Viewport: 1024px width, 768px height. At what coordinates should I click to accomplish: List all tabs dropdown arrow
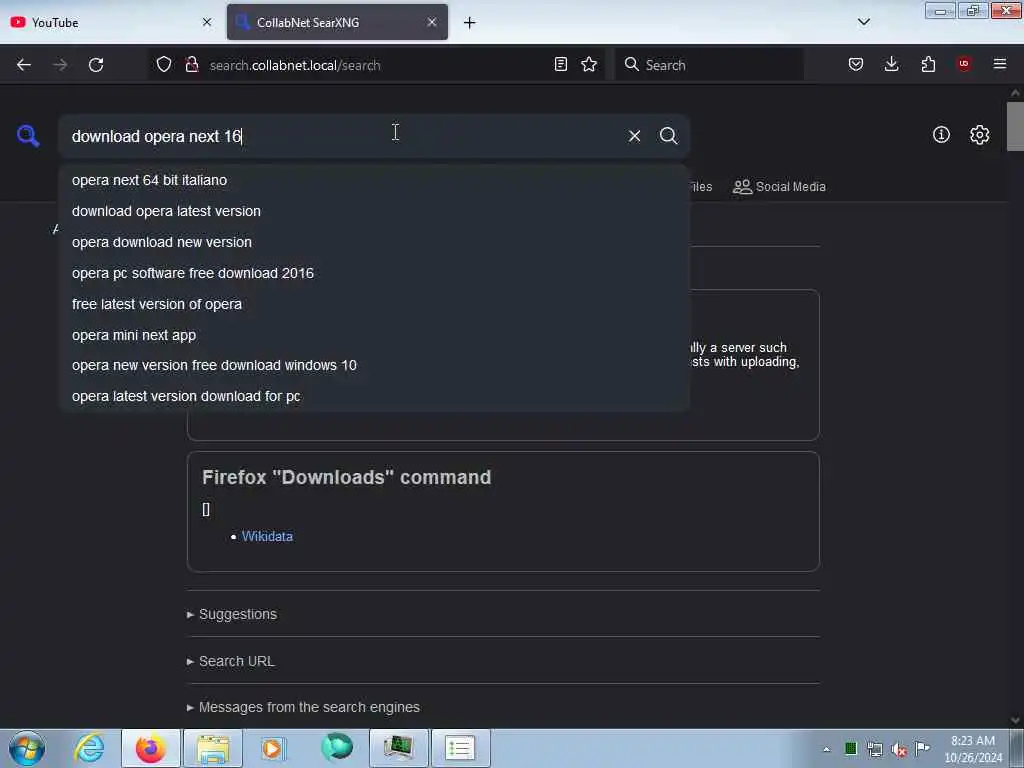point(863,22)
